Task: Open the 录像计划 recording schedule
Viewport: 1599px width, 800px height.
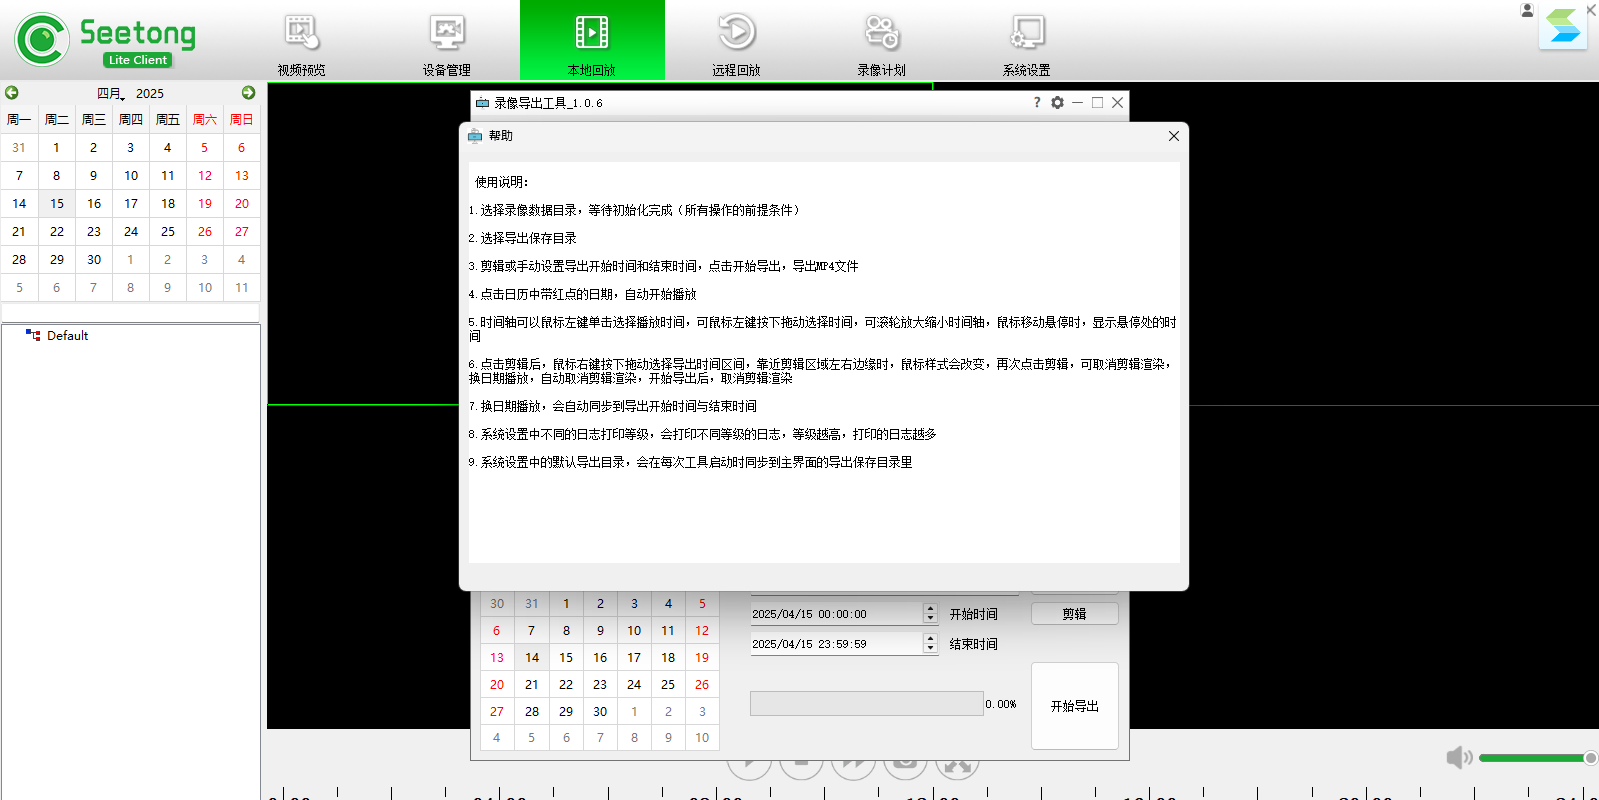Action: [881, 44]
